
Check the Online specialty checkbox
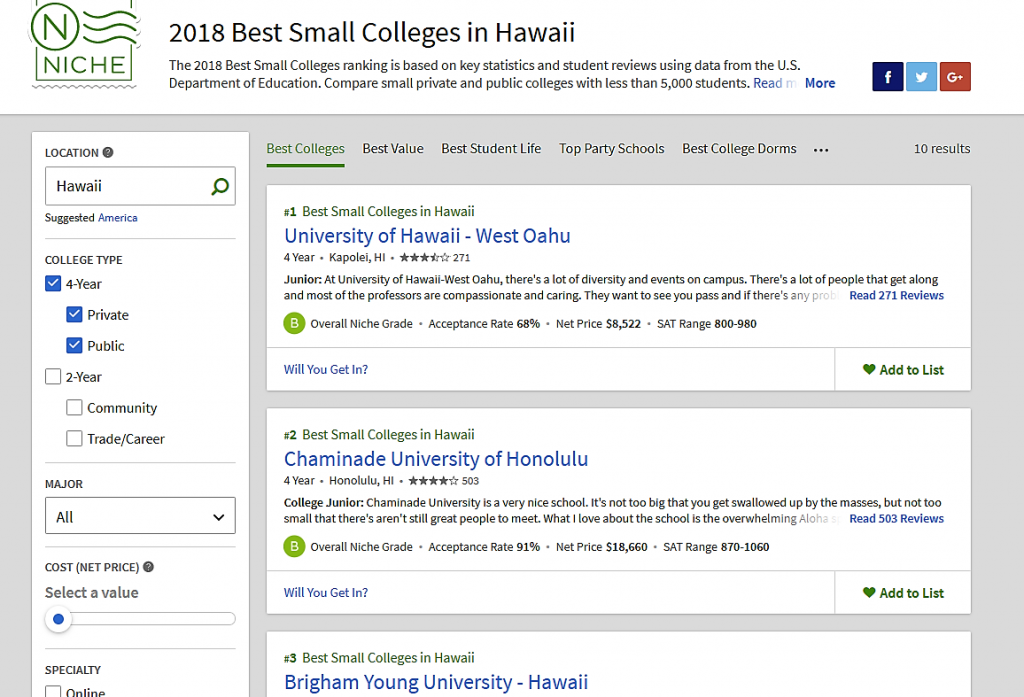tap(53, 692)
